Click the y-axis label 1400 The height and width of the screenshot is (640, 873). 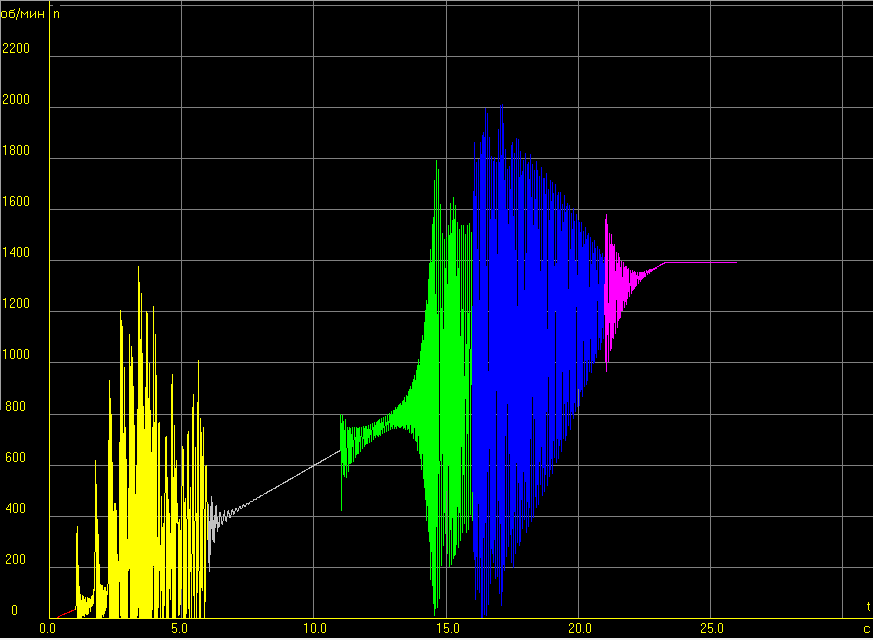[16, 253]
